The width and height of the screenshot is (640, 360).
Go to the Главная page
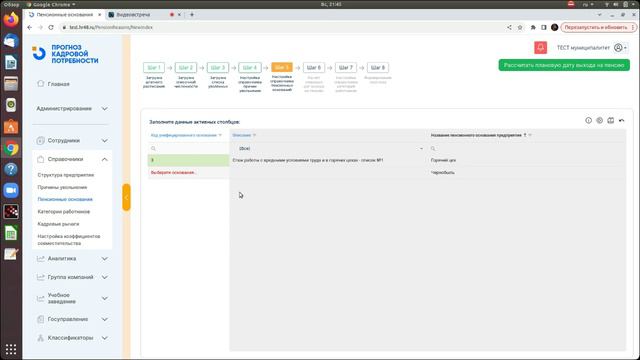click(58, 84)
